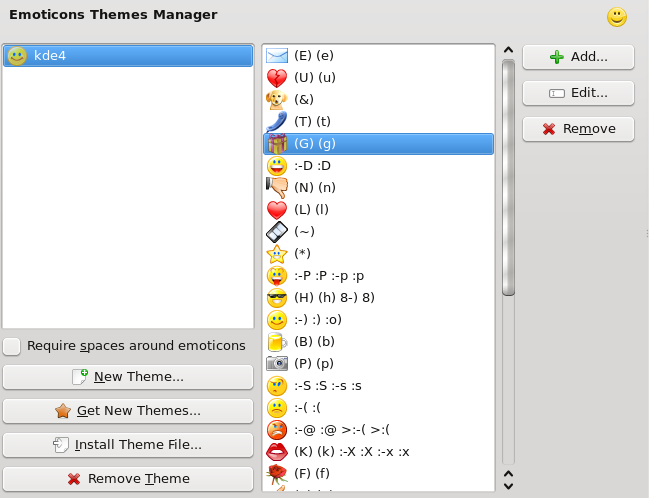The width and height of the screenshot is (649, 498).
Task: Click the dog face emoticon (&)
Action: click(x=277, y=100)
